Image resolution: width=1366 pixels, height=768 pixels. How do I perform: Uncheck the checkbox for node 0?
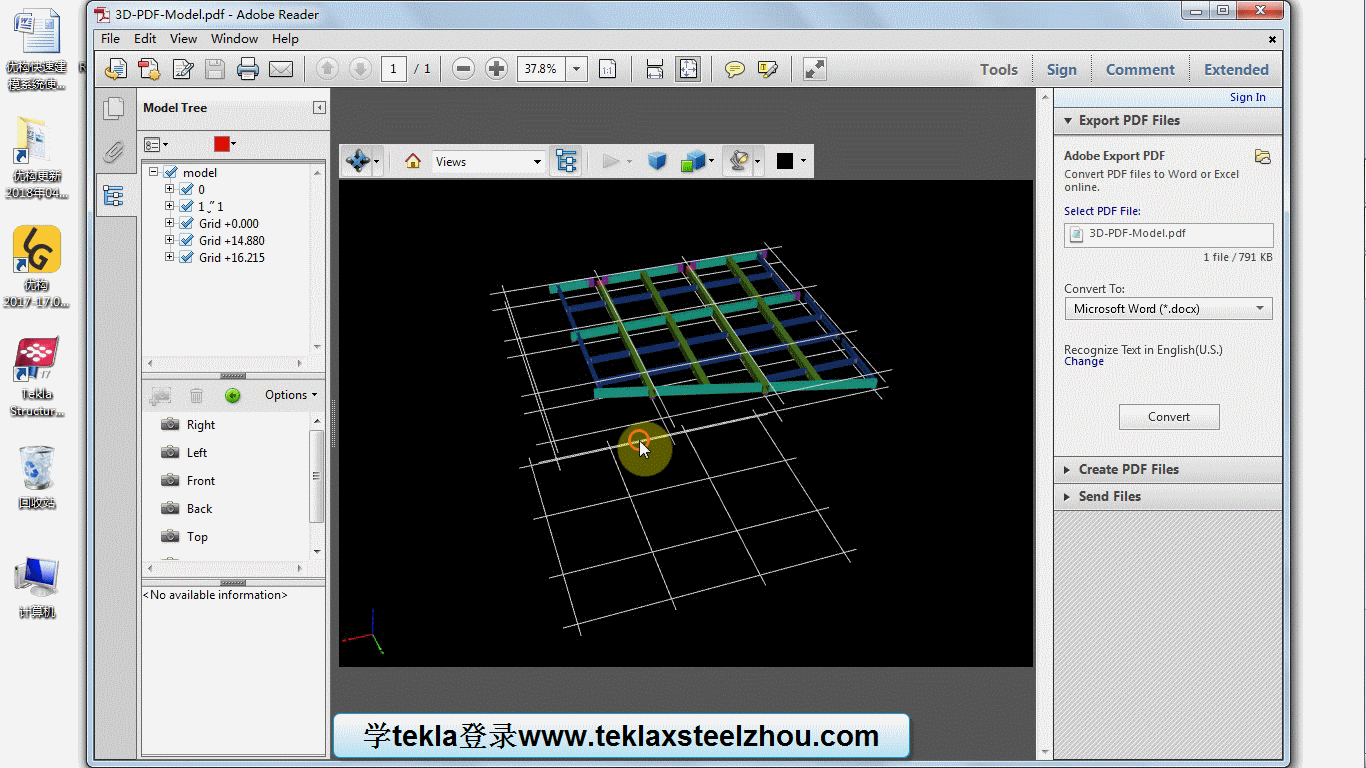coord(186,189)
